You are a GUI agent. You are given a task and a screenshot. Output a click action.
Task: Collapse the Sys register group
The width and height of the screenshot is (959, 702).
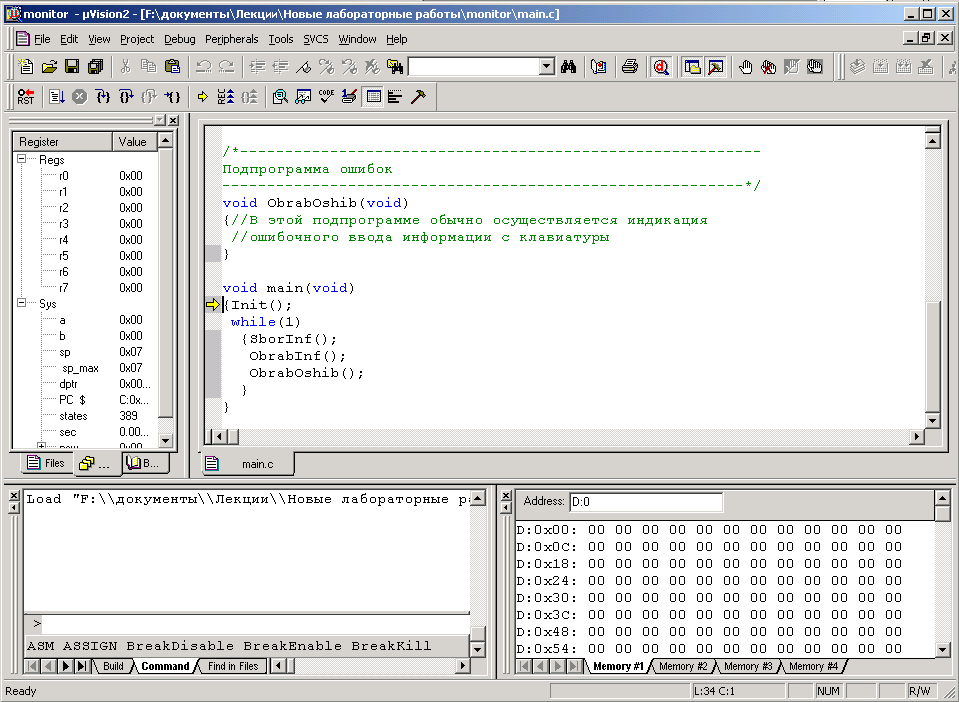tap(22, 303)
